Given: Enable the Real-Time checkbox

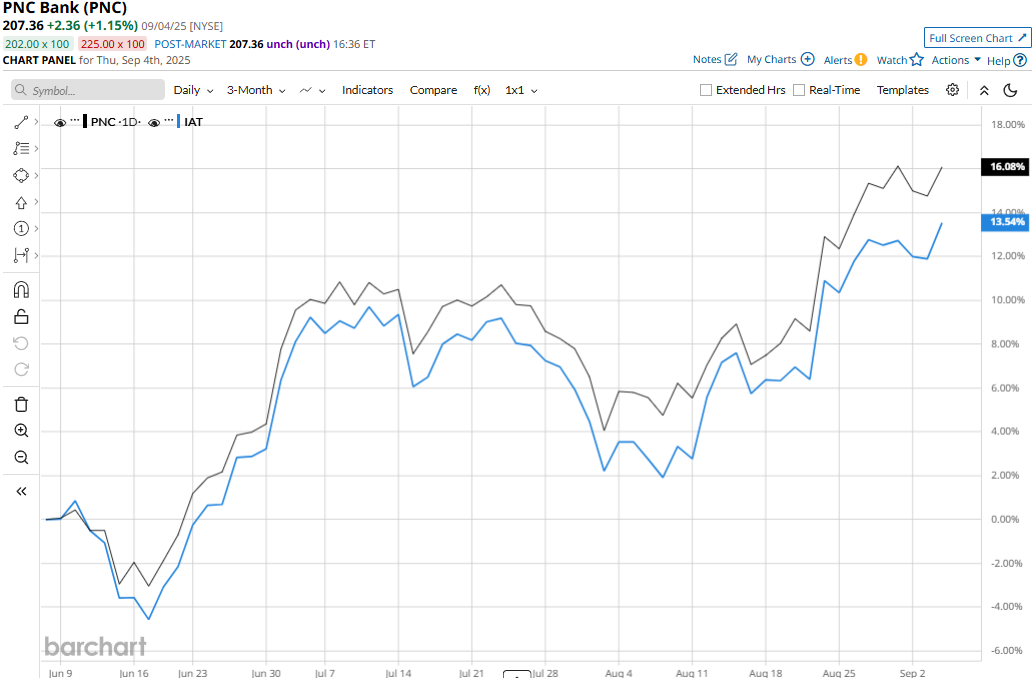Looking at the screenshot, I should [x=799, y=90].
